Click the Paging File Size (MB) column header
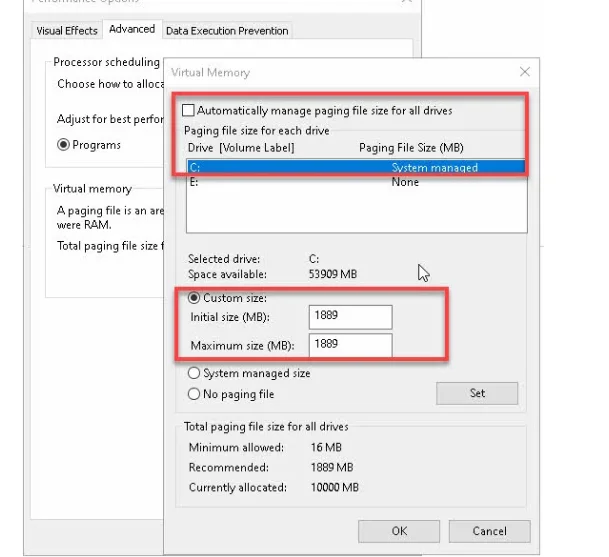609x557 pixels. tap(411, 148)
